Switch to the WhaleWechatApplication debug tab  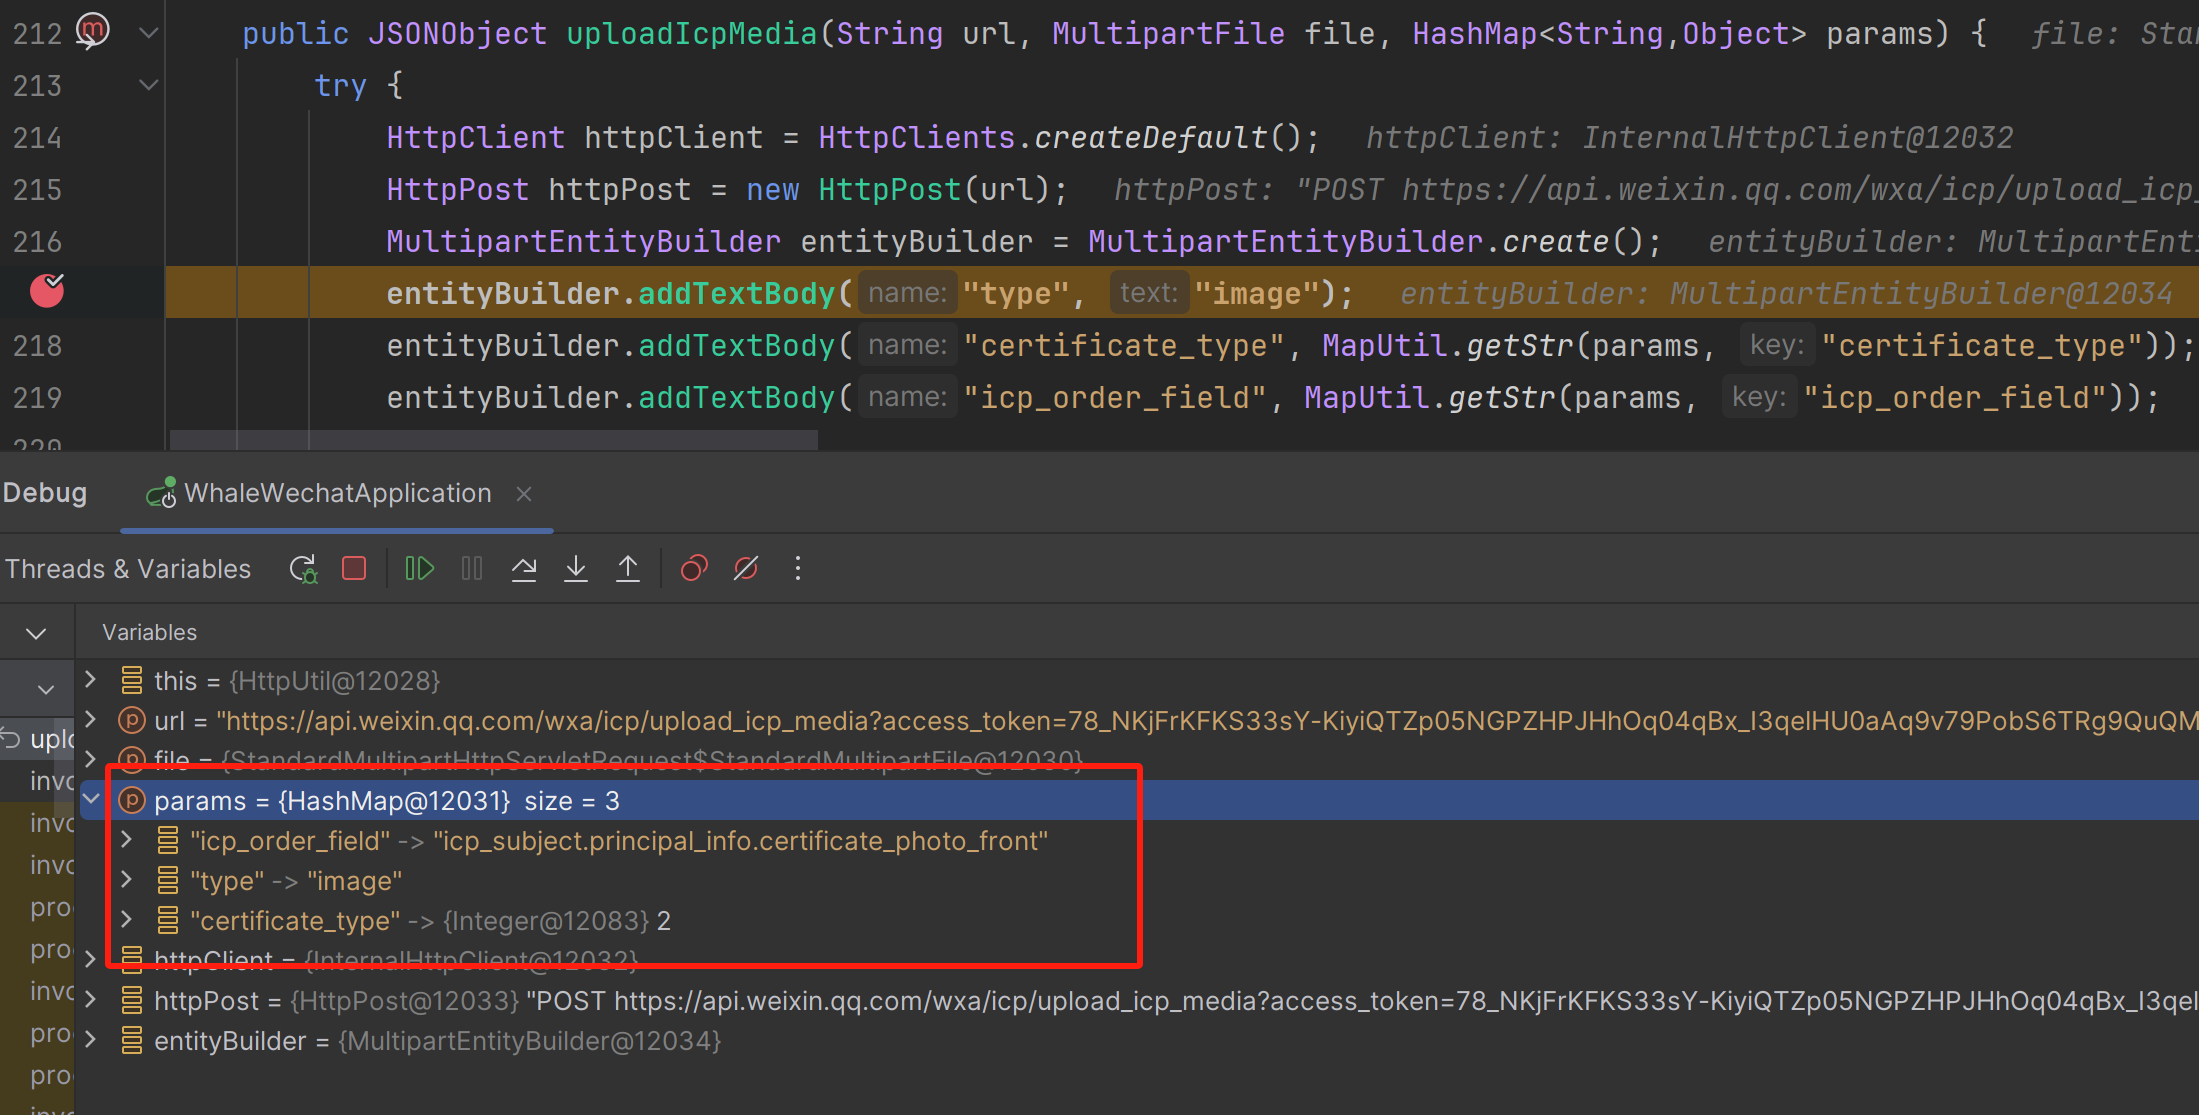tap(337, 493)
